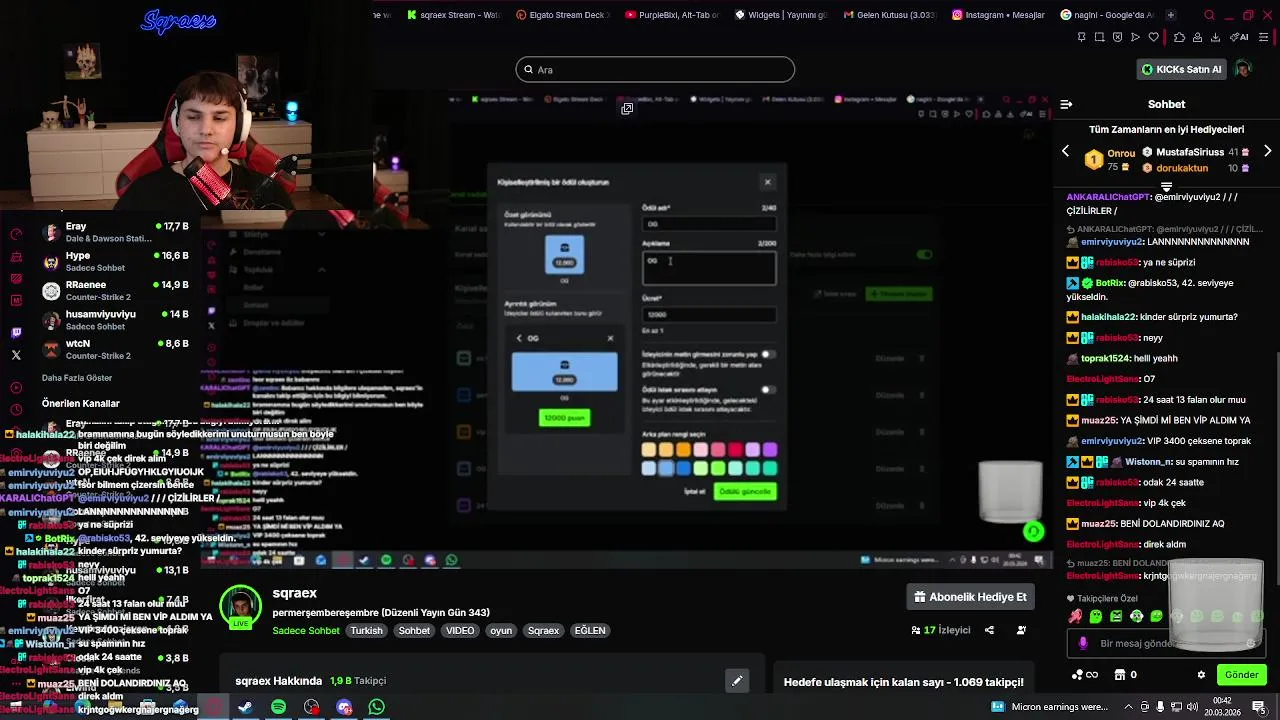Close the streamed reward dialog

[767, 182]
